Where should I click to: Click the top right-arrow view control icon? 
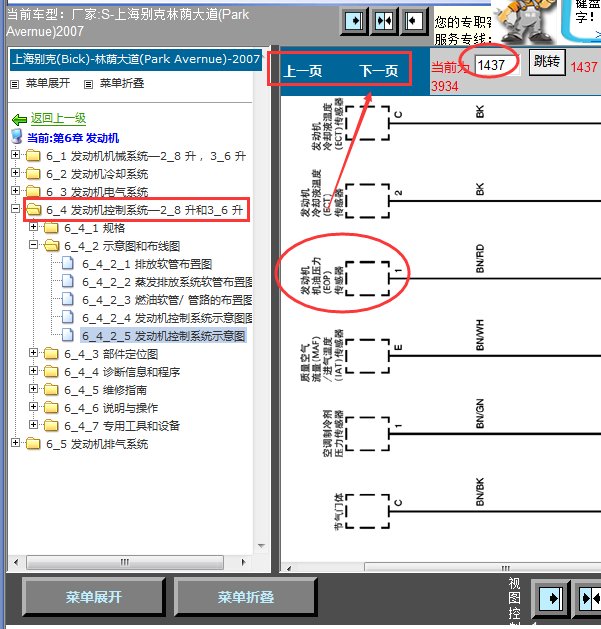pos(354,21)
